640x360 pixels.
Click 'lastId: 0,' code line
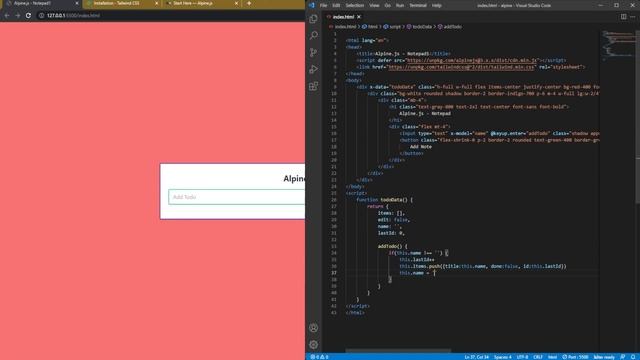click(x=391, y=233)
